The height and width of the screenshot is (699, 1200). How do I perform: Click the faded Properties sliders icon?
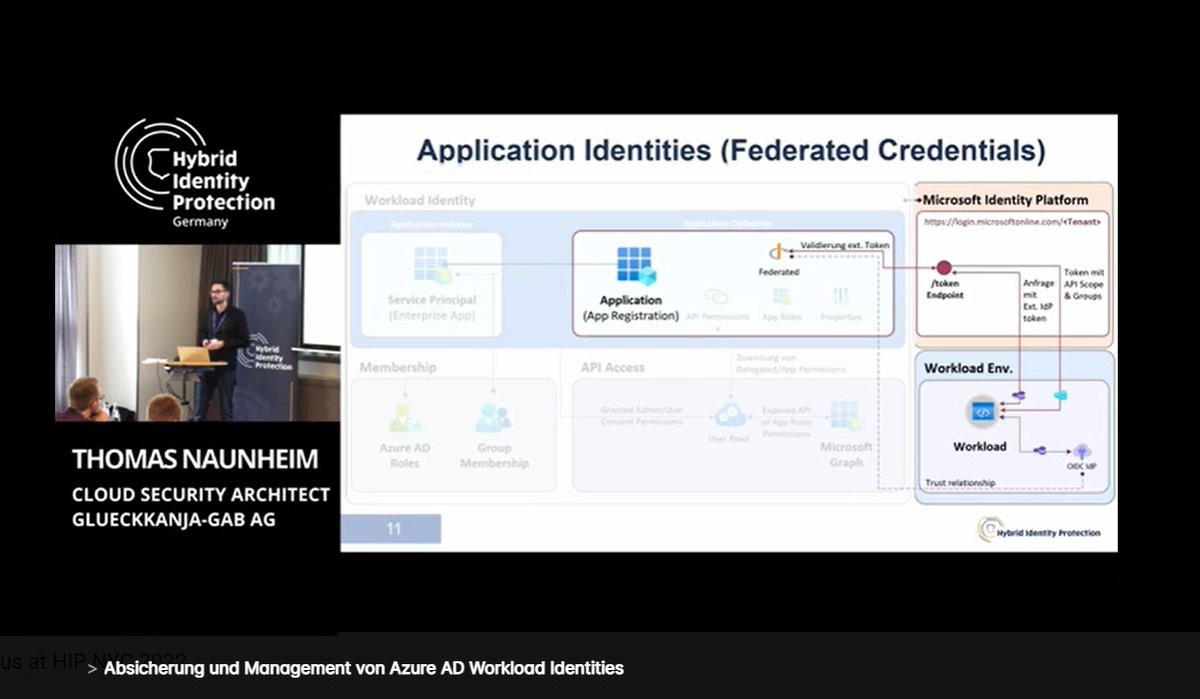tap(841, 297)
